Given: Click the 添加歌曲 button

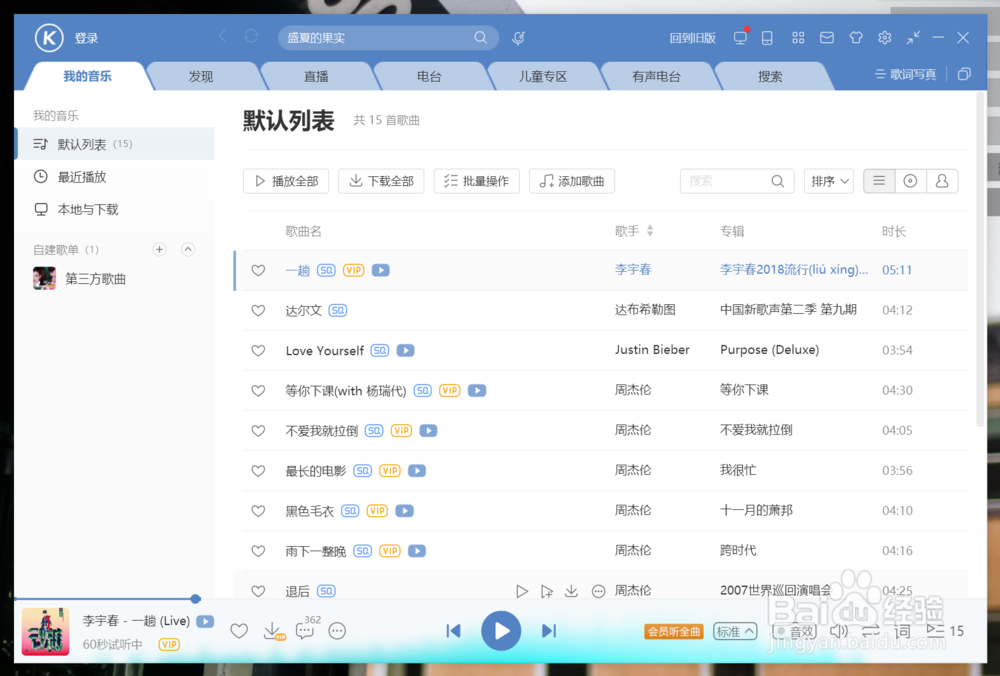Looking at the screenshot, I should [572, 181].
